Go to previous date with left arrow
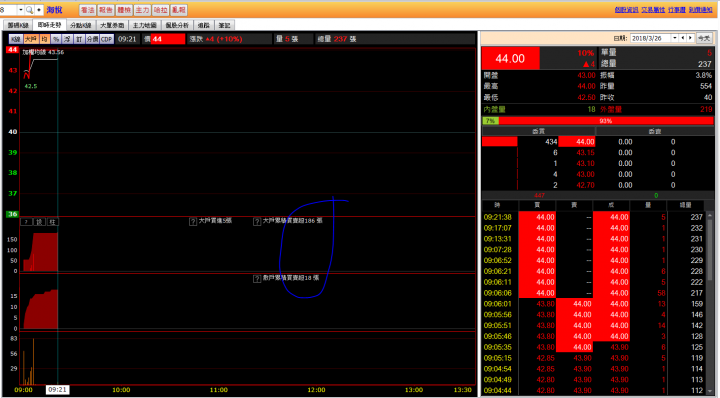 (683, 38)
